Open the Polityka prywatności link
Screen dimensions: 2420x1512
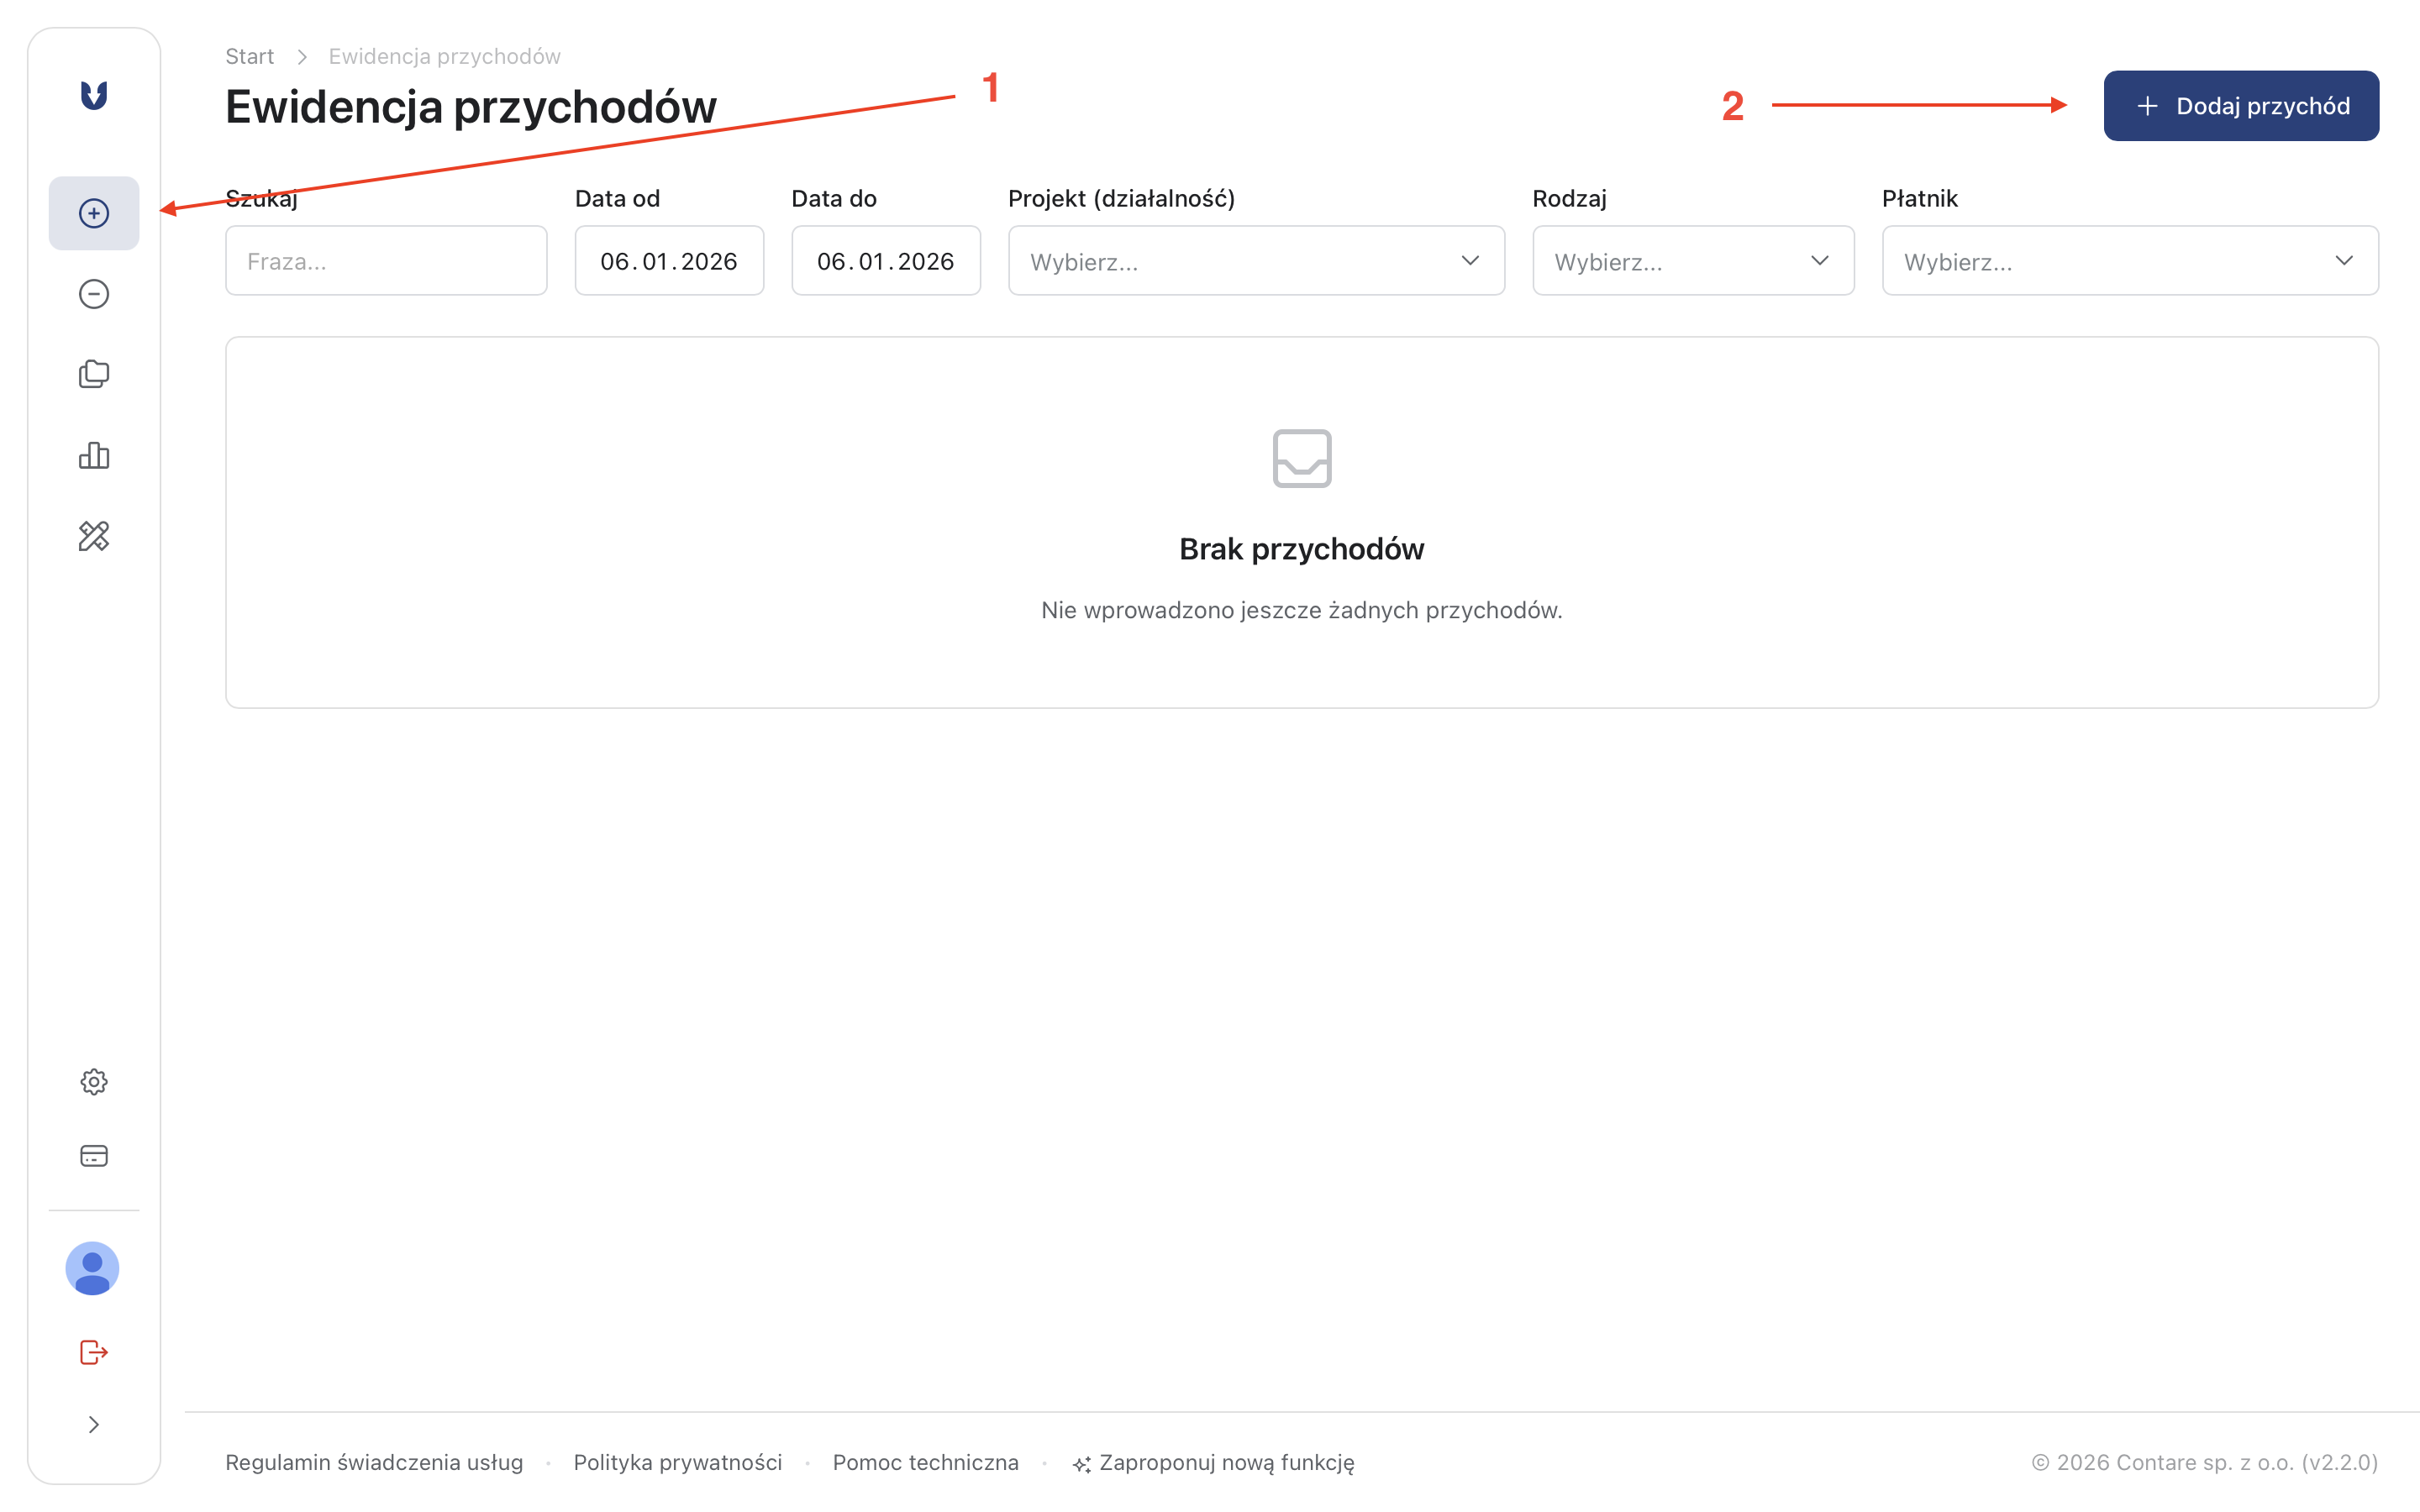(x=677, y=1462)
